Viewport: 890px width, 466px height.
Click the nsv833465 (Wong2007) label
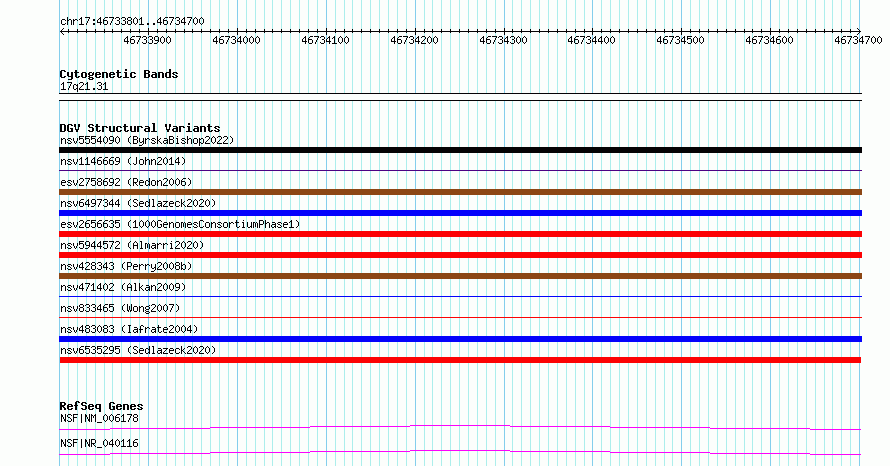click(x=120, y=308)
